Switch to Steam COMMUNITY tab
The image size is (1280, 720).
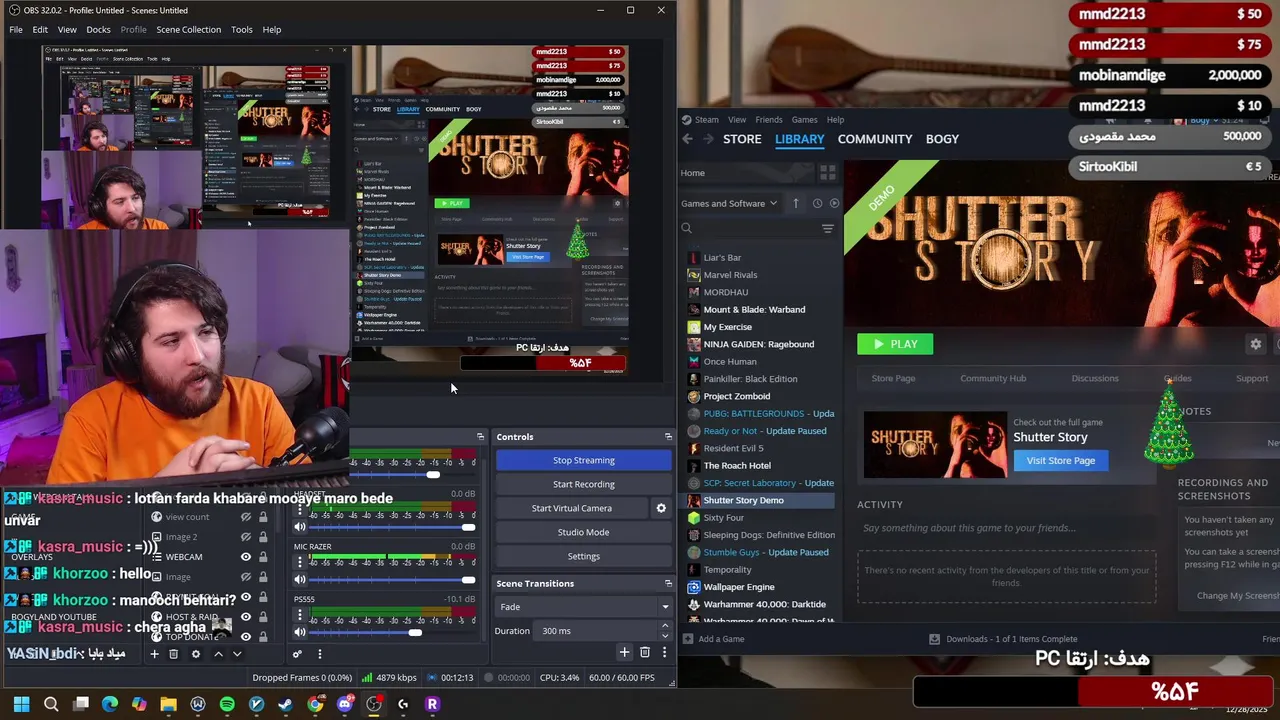pyautogui.click(x=875, y=139)
